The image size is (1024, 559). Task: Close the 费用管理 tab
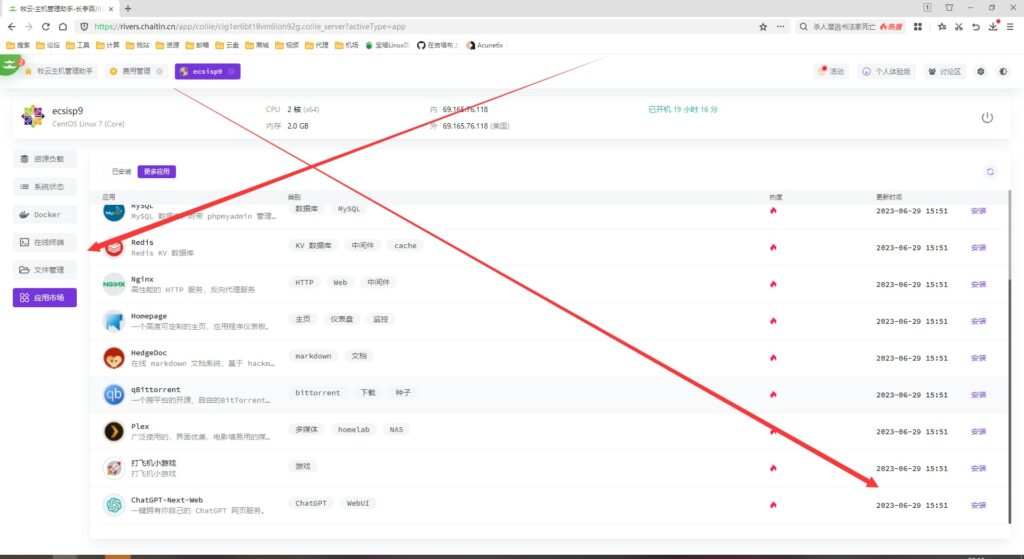160,71
